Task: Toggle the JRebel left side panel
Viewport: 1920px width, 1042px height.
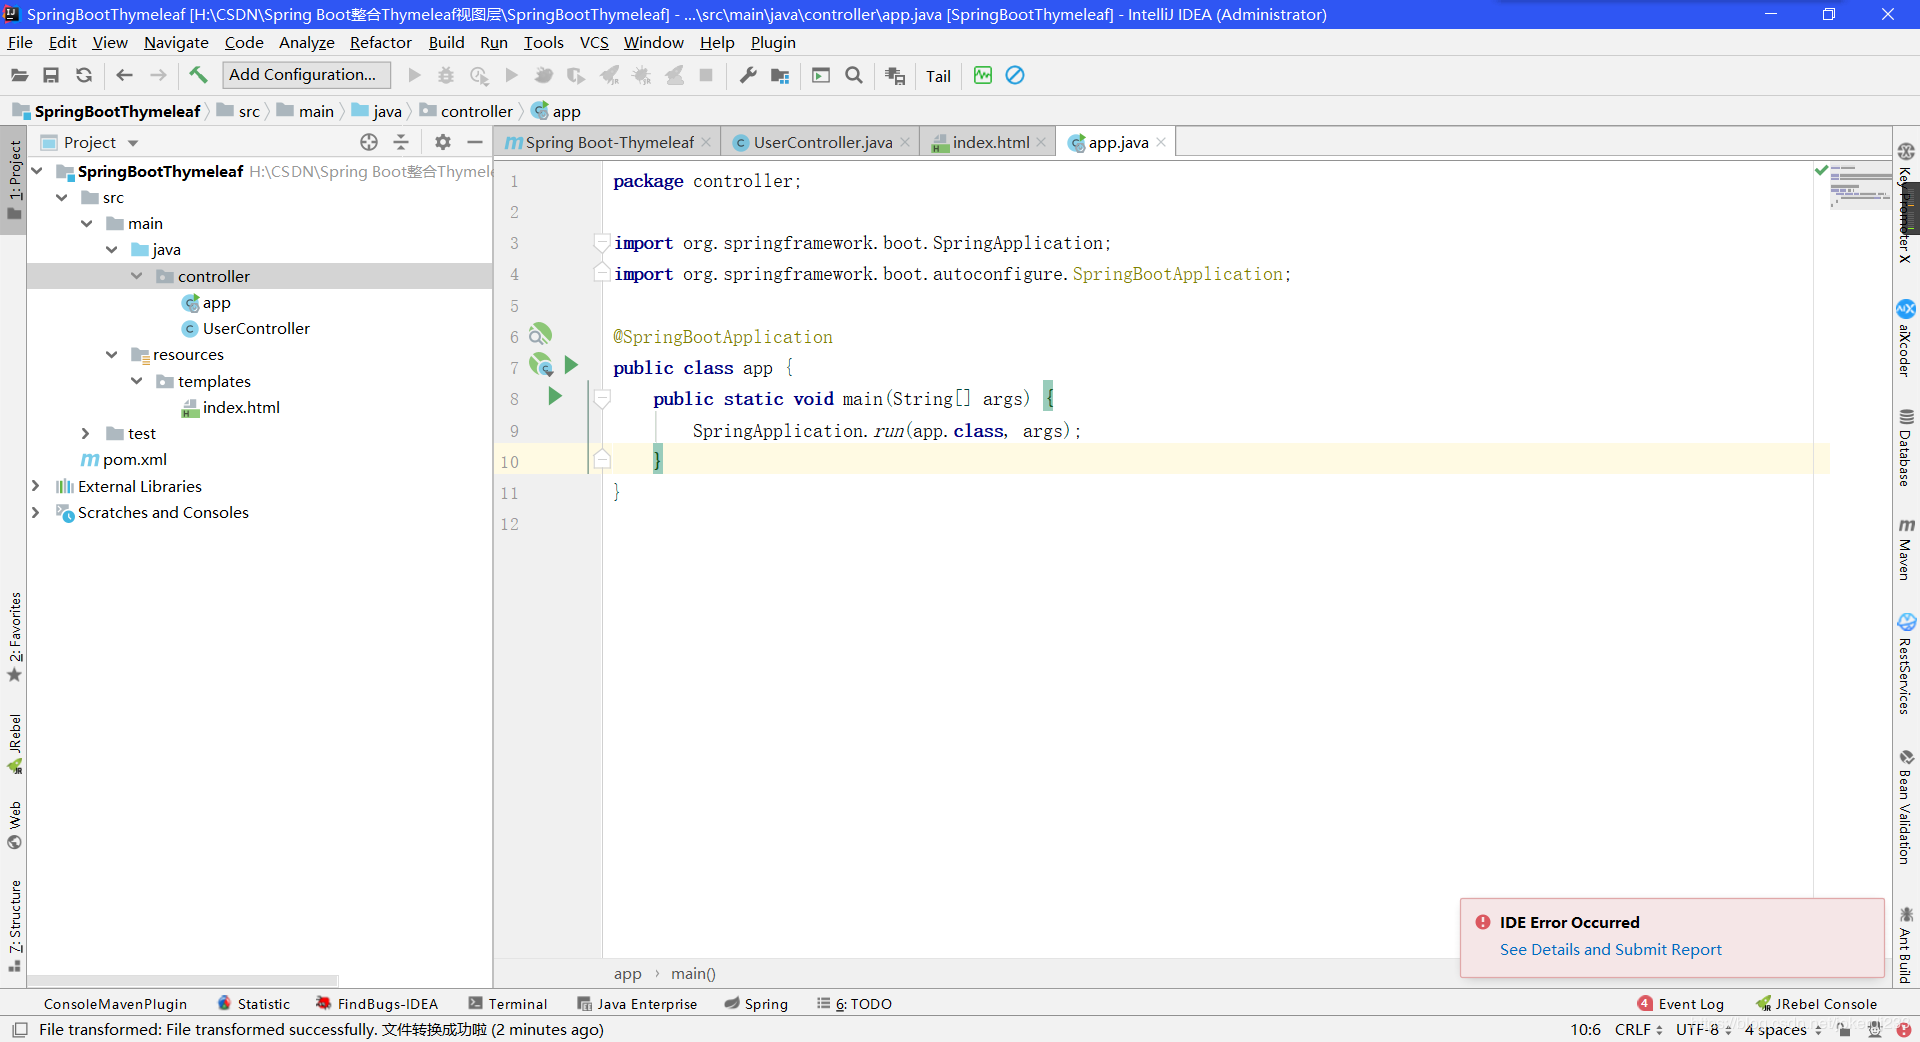Action: 14,743
